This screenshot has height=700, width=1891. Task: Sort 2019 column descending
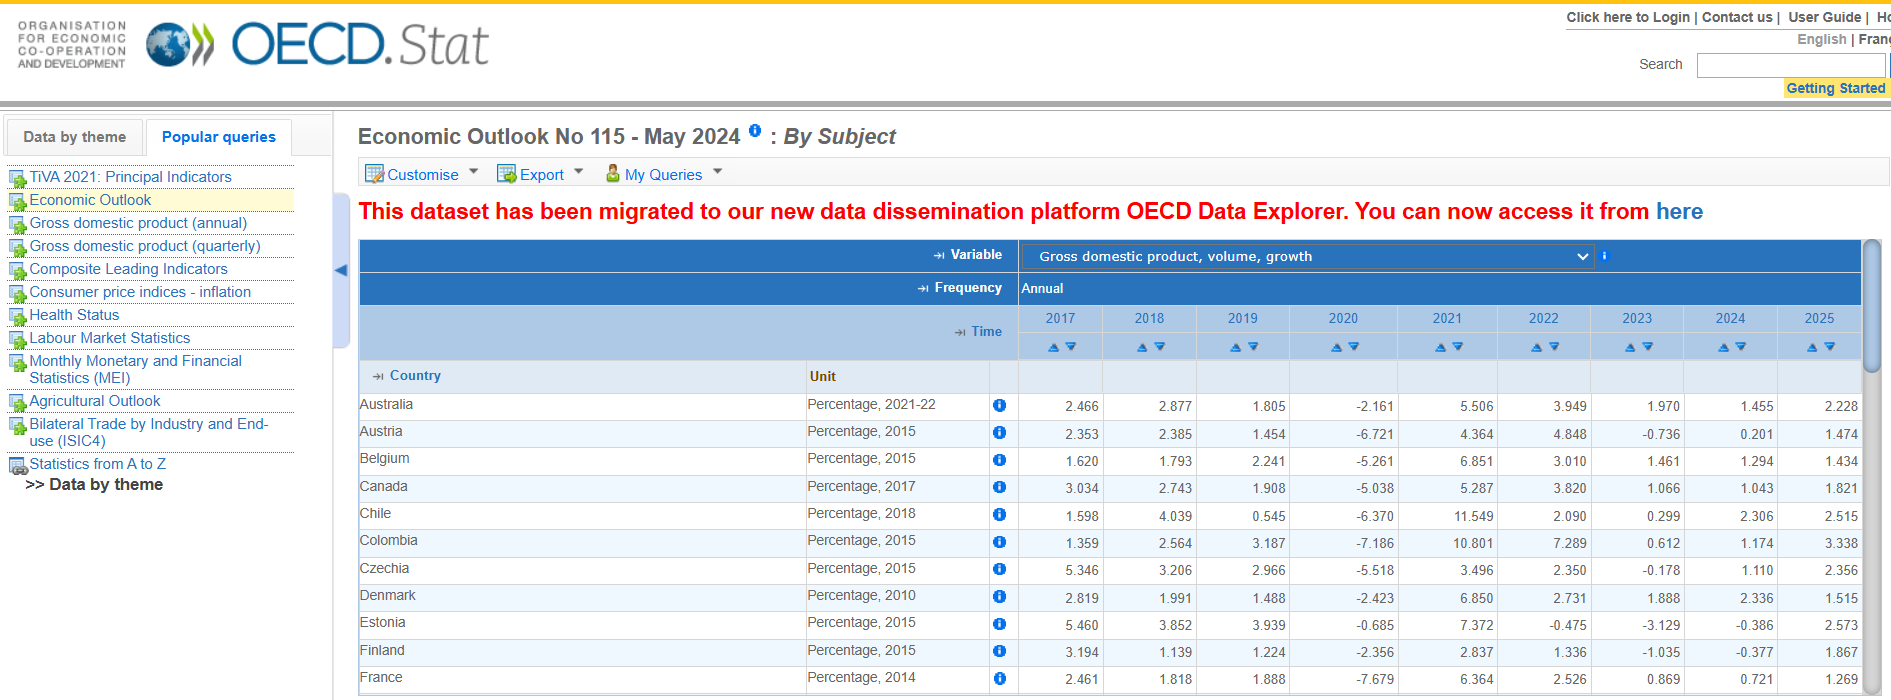point(1253,347)
